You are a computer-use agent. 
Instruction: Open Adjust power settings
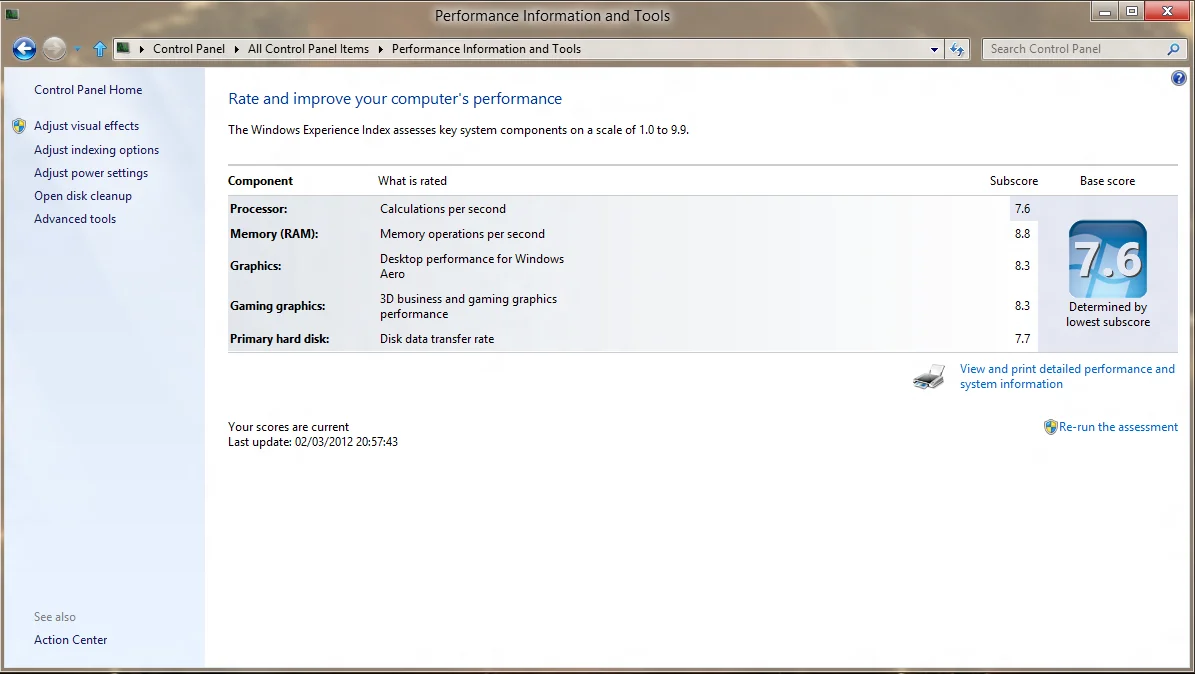(x=91, y=173)
